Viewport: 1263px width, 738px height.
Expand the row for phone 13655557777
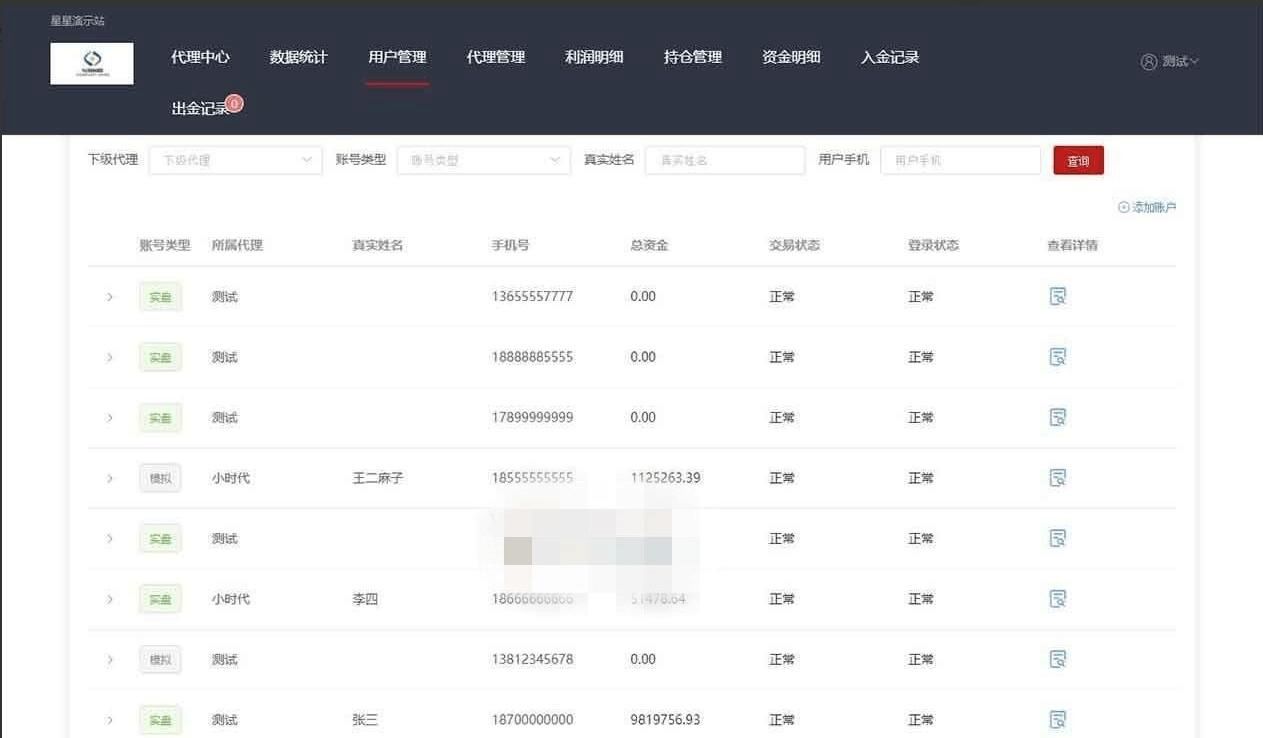[110, 297]
